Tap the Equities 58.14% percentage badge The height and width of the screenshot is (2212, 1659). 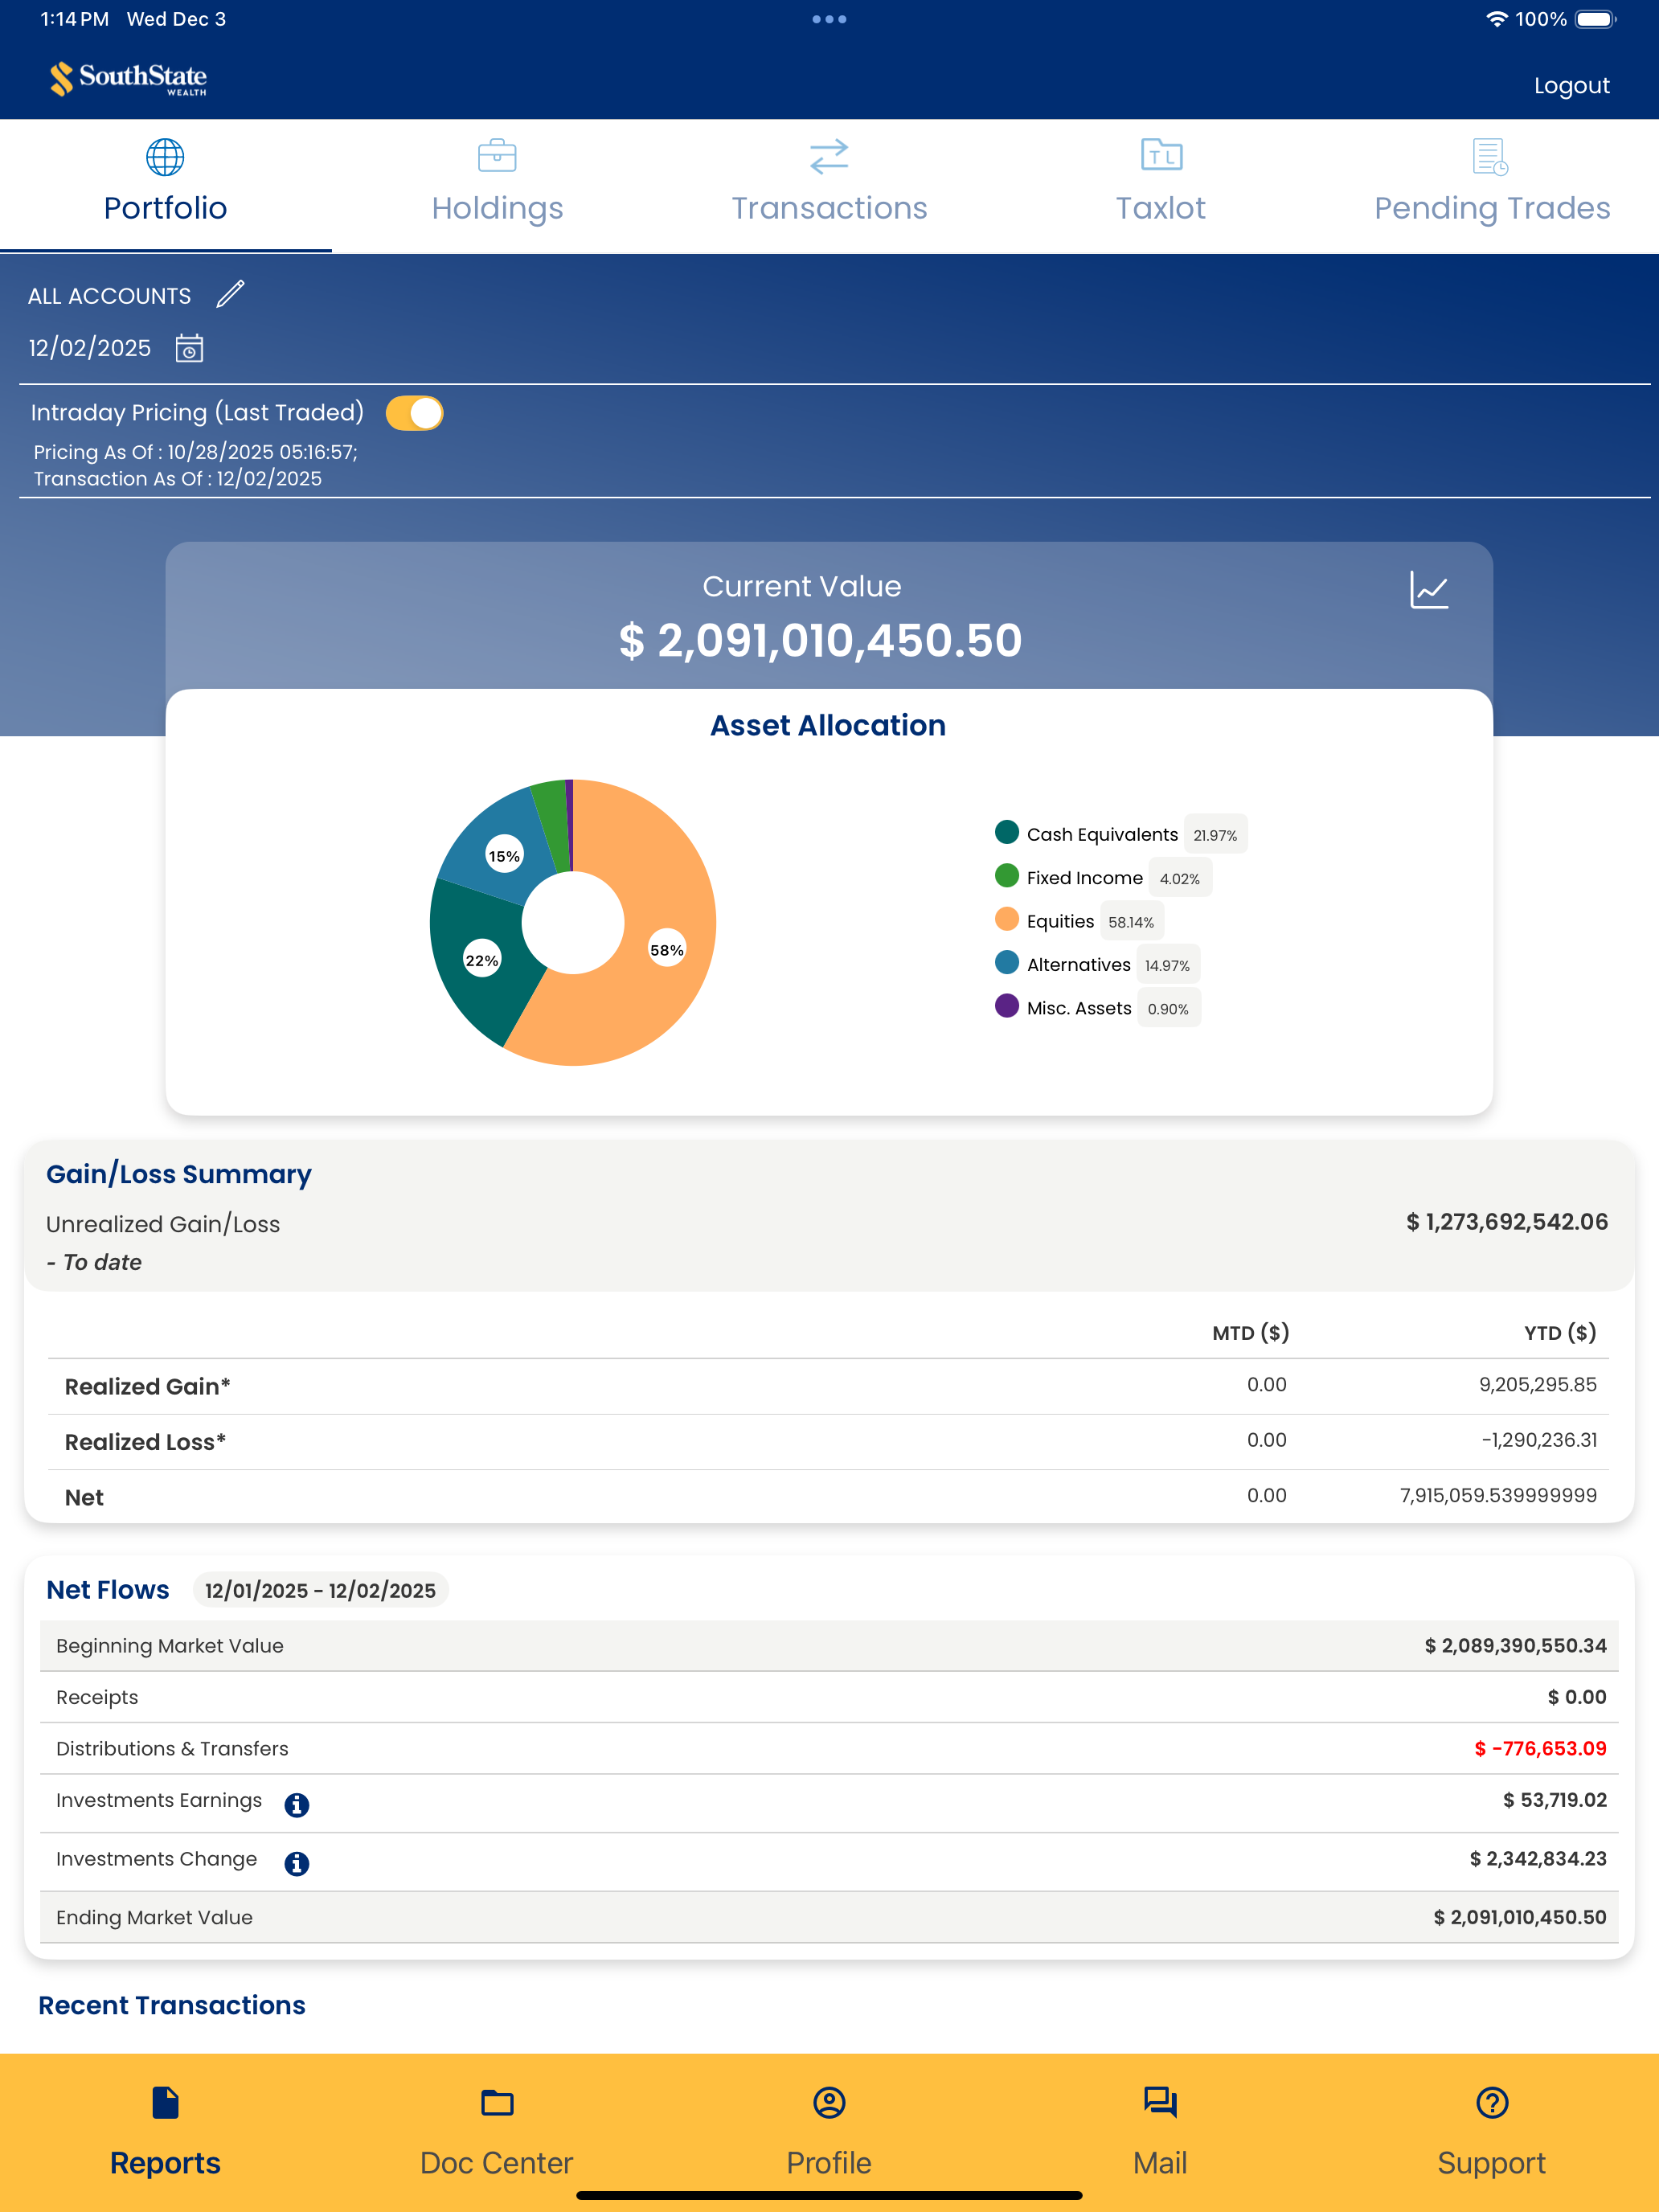click(1131, 922)
